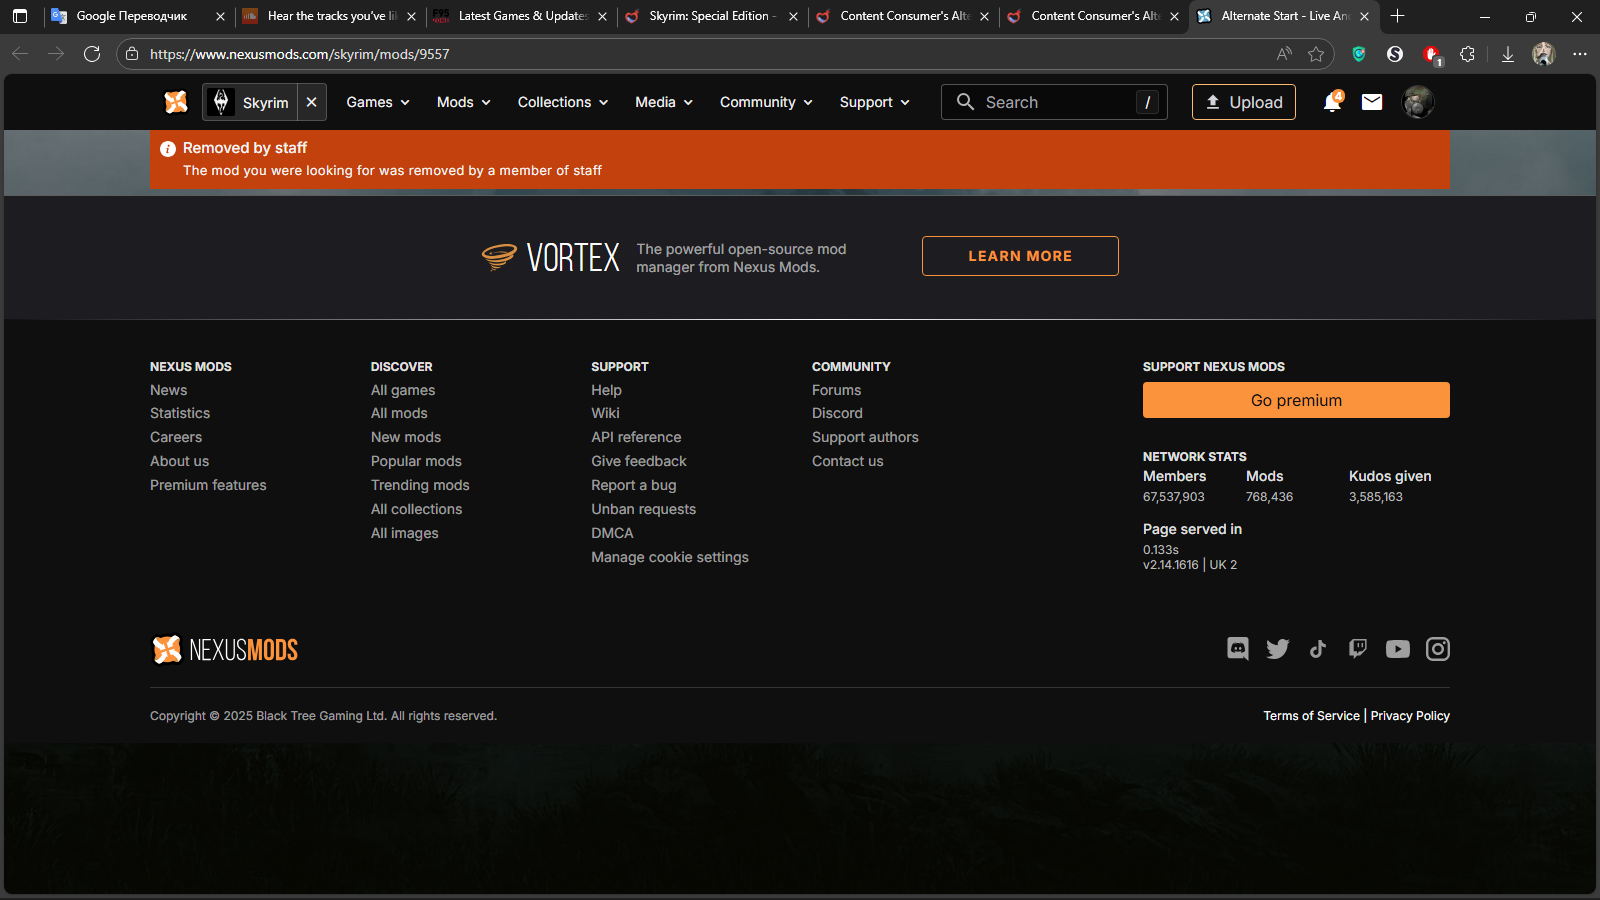Screen dimensions: 1600x900
Task: Open the notifications bell
Action: coord(1332,102)
